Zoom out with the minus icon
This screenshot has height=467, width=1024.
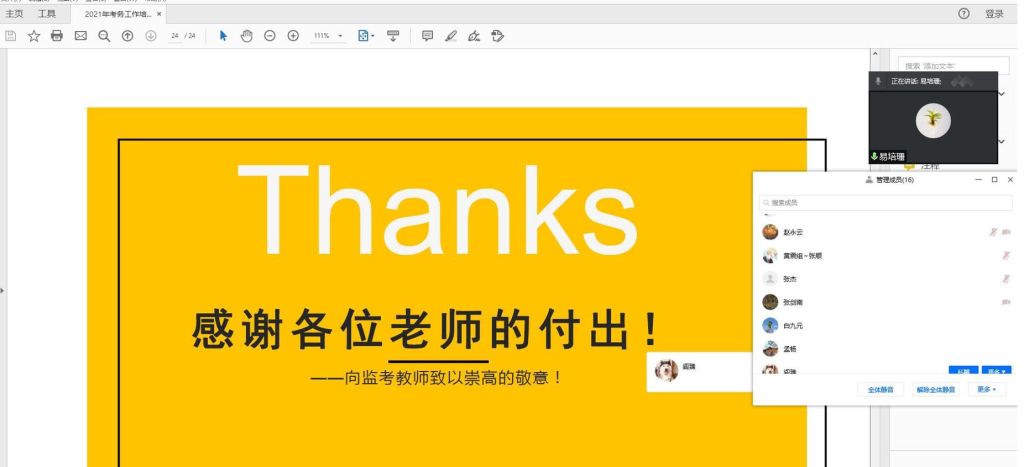click(270, 36)
